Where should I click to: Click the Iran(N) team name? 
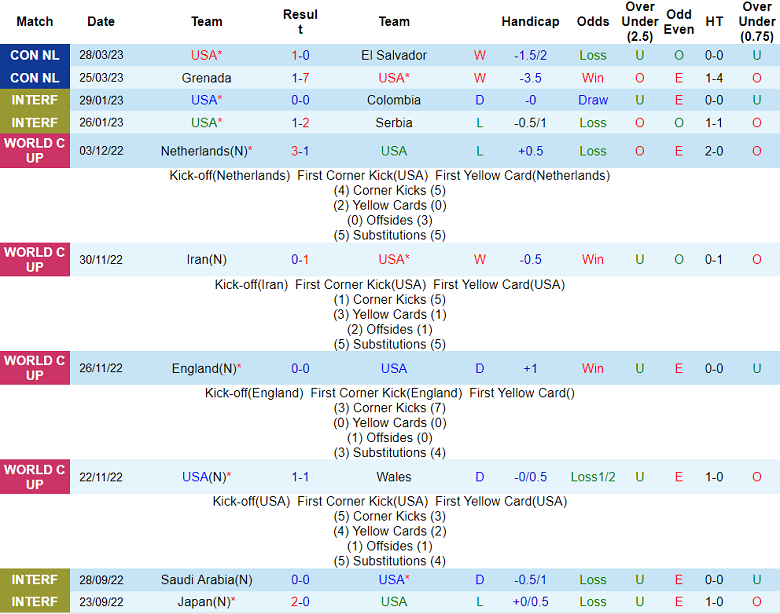pos(206,259)
